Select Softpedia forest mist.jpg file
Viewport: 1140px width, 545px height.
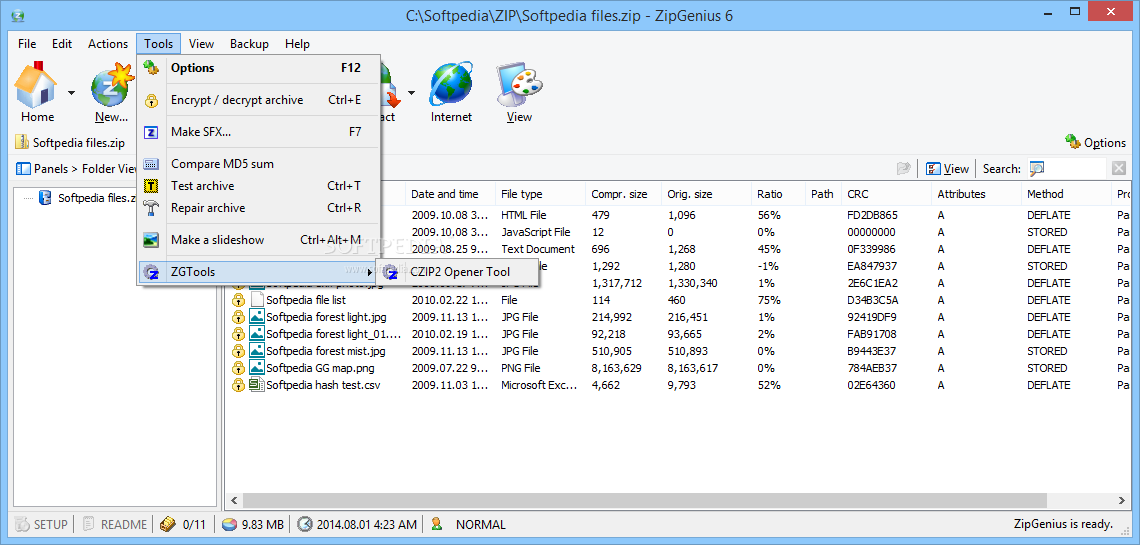pyautogui.click(x=324, y=351)
